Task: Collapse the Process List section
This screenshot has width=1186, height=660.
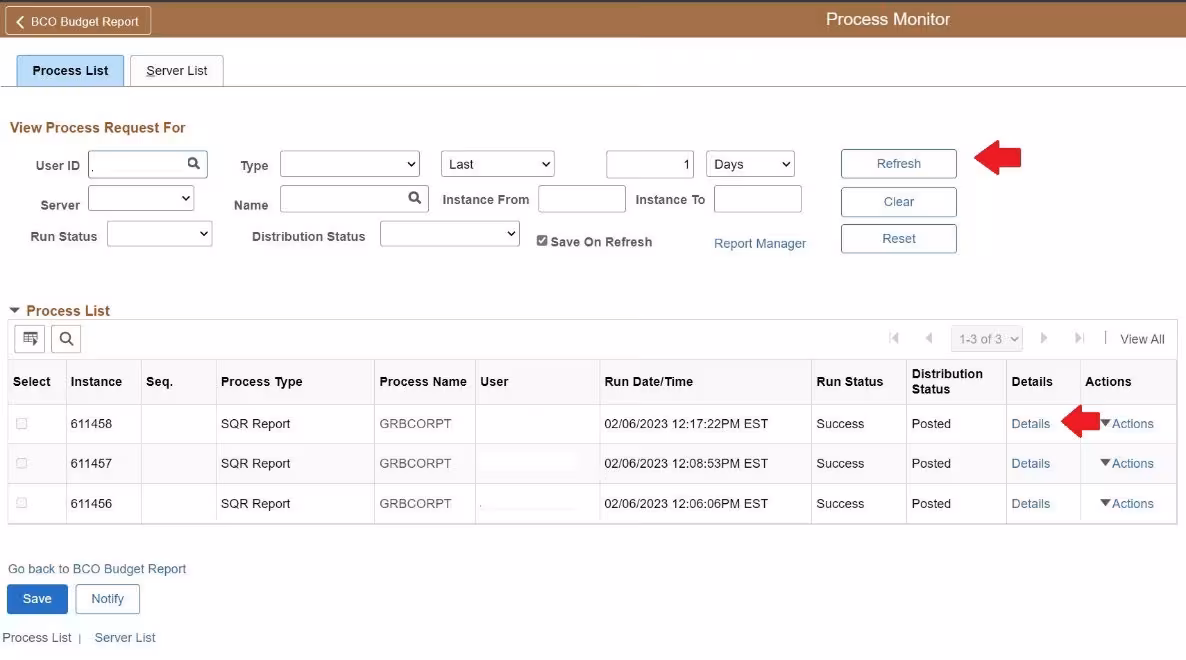Action: tap(14, 310)
